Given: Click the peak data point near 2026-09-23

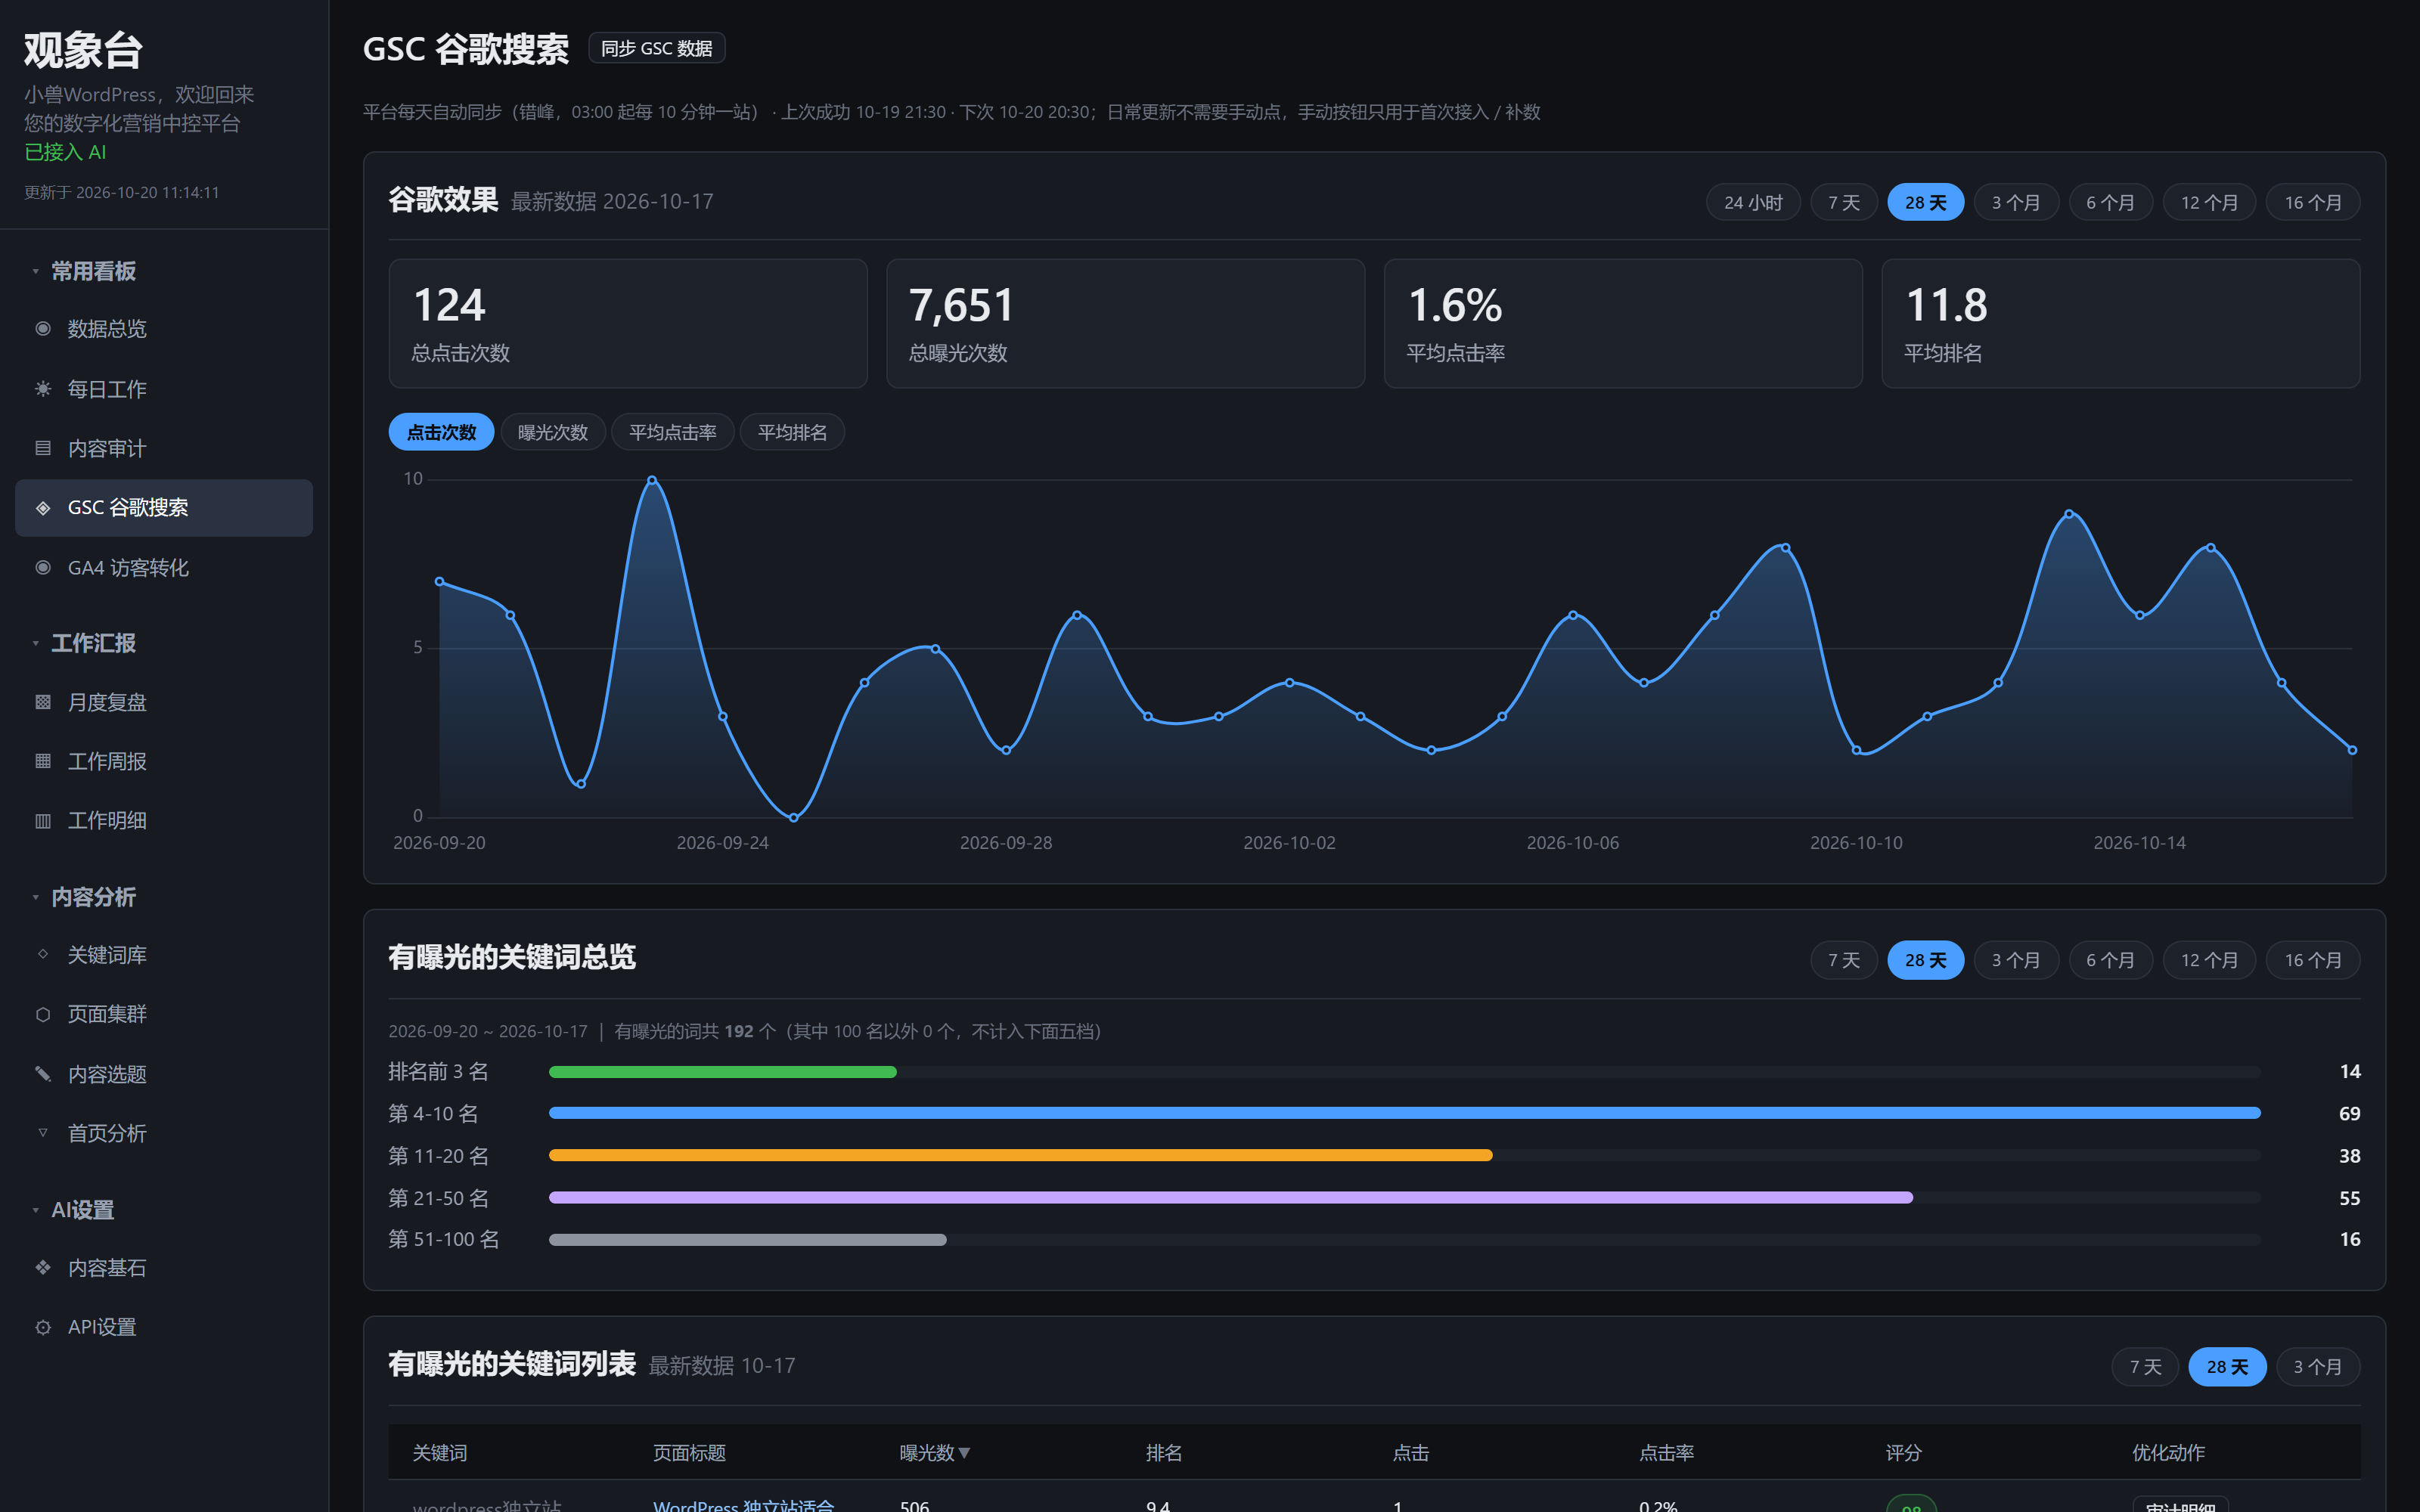Looking at the screenshot, I should point(652,480).
